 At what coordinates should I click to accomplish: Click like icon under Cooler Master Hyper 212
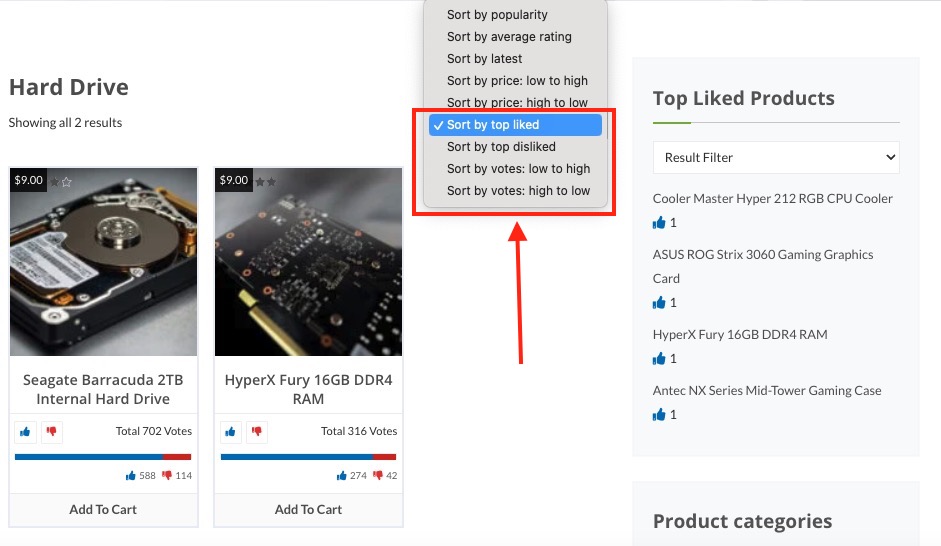[x=659, y=223]
